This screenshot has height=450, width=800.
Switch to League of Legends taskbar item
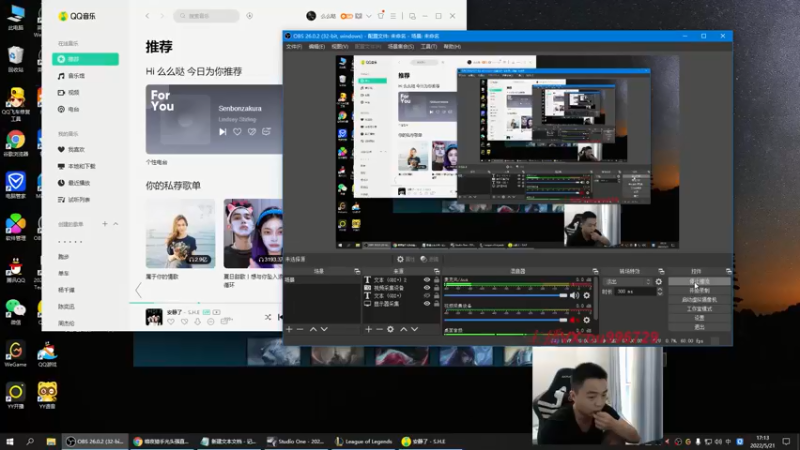tap(363, 441)
